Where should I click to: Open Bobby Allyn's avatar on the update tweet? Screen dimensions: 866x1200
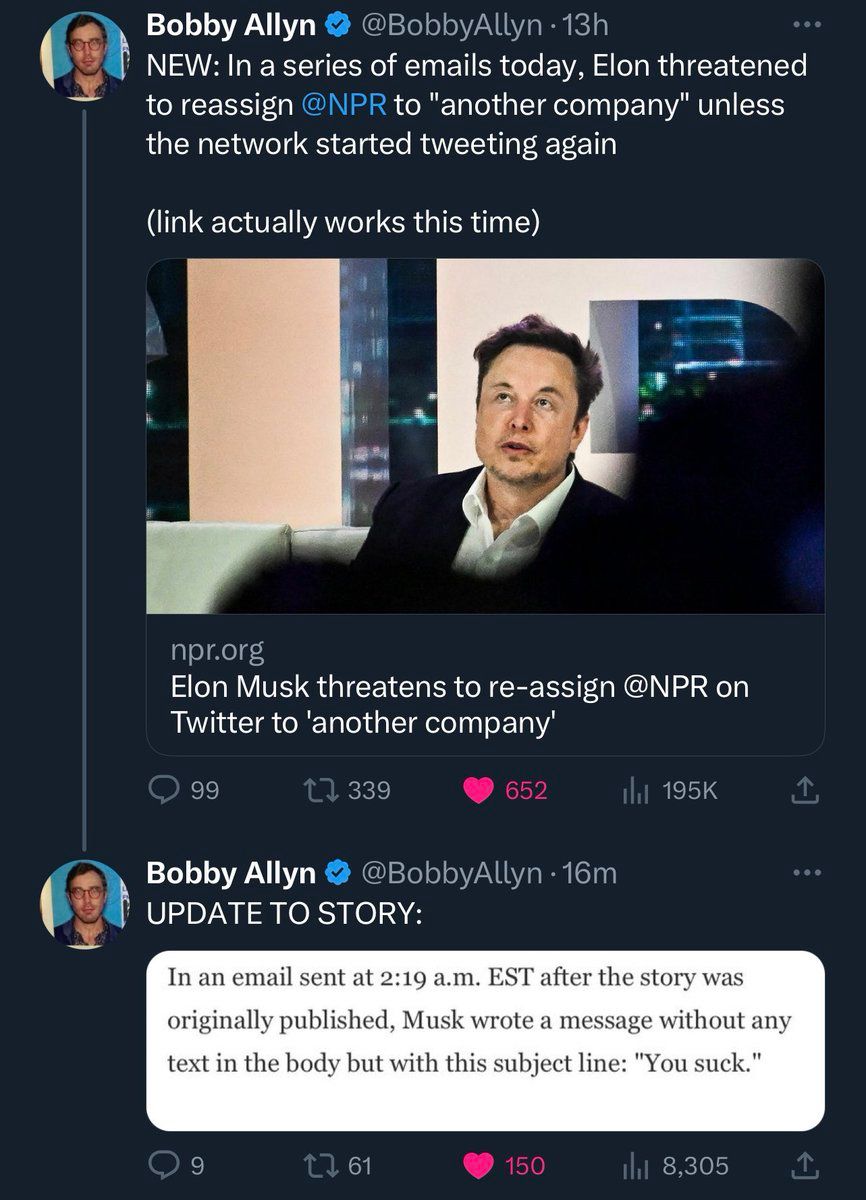pos(84,903)
